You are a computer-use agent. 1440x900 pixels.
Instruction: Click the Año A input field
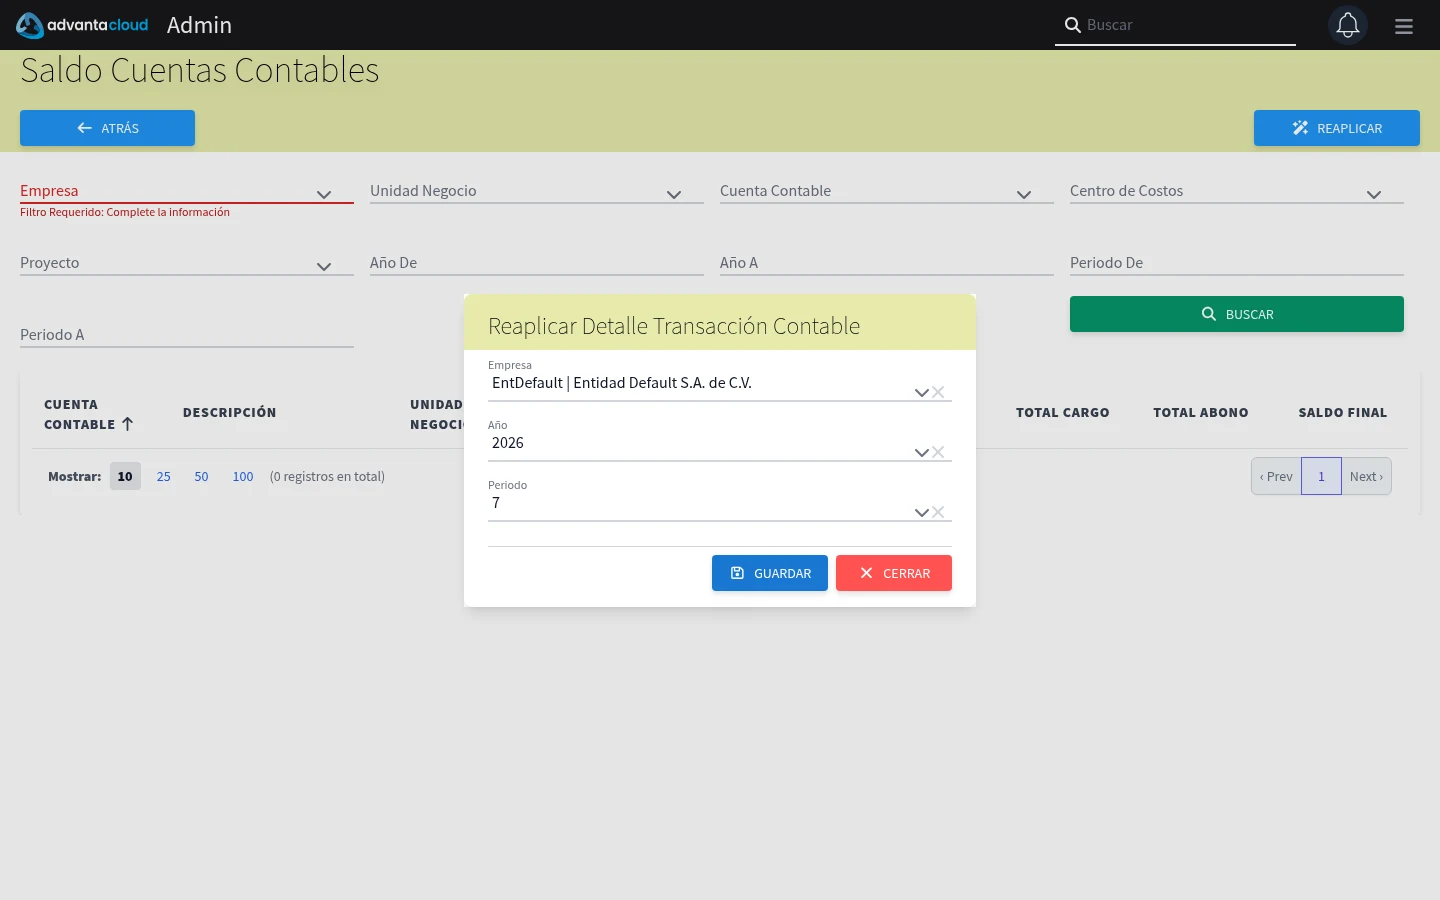tap(887, 263)
